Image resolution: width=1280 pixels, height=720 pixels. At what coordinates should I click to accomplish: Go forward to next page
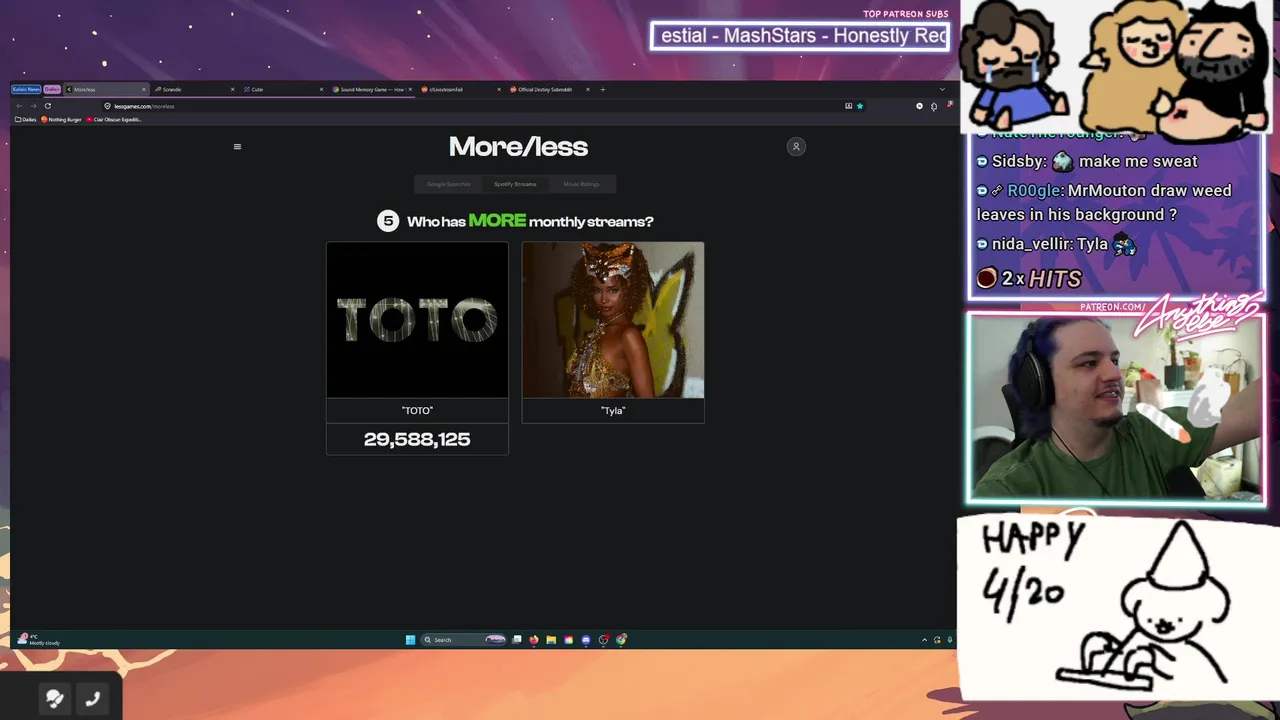point(33,106)
